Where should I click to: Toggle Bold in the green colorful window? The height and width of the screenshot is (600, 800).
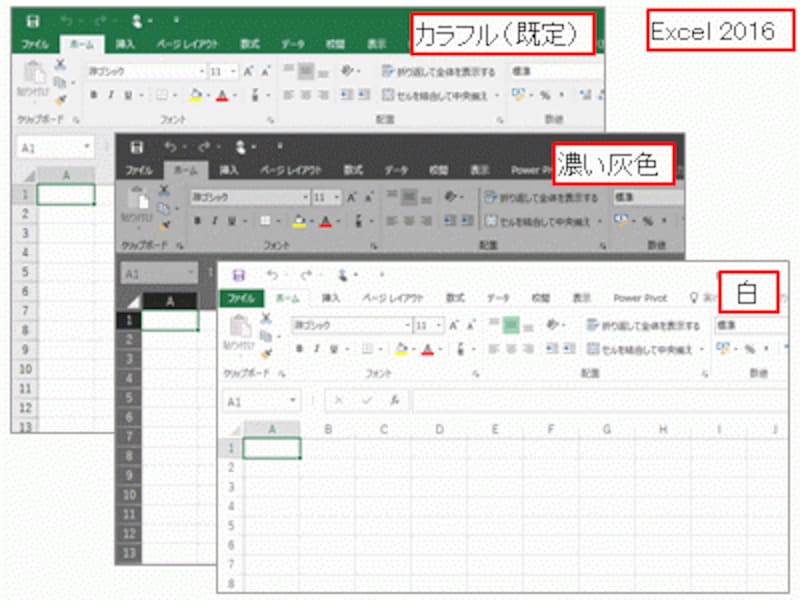tap(94, 95)
